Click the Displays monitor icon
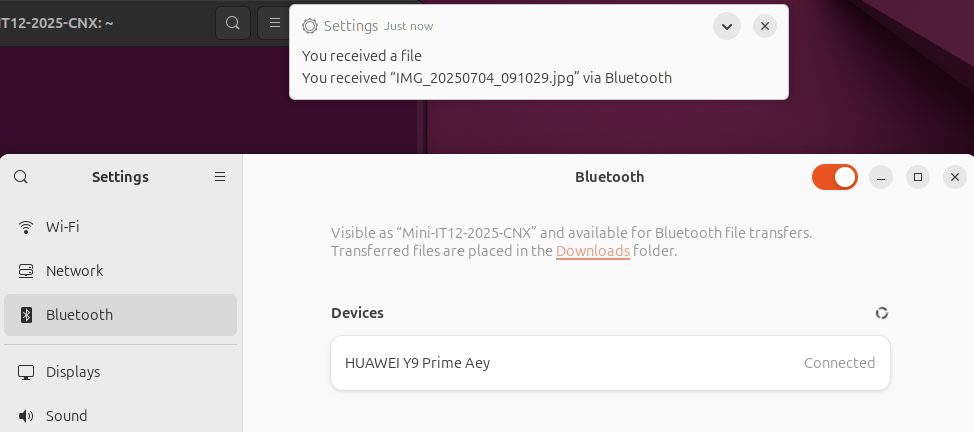 pos(26,372)
